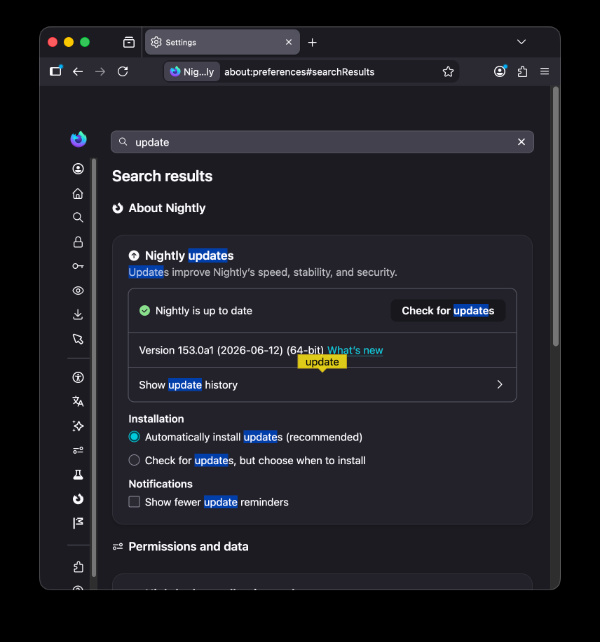Open the Accessibility category icon
Viewport: 600px width, 642px height.
pos(78,377)
